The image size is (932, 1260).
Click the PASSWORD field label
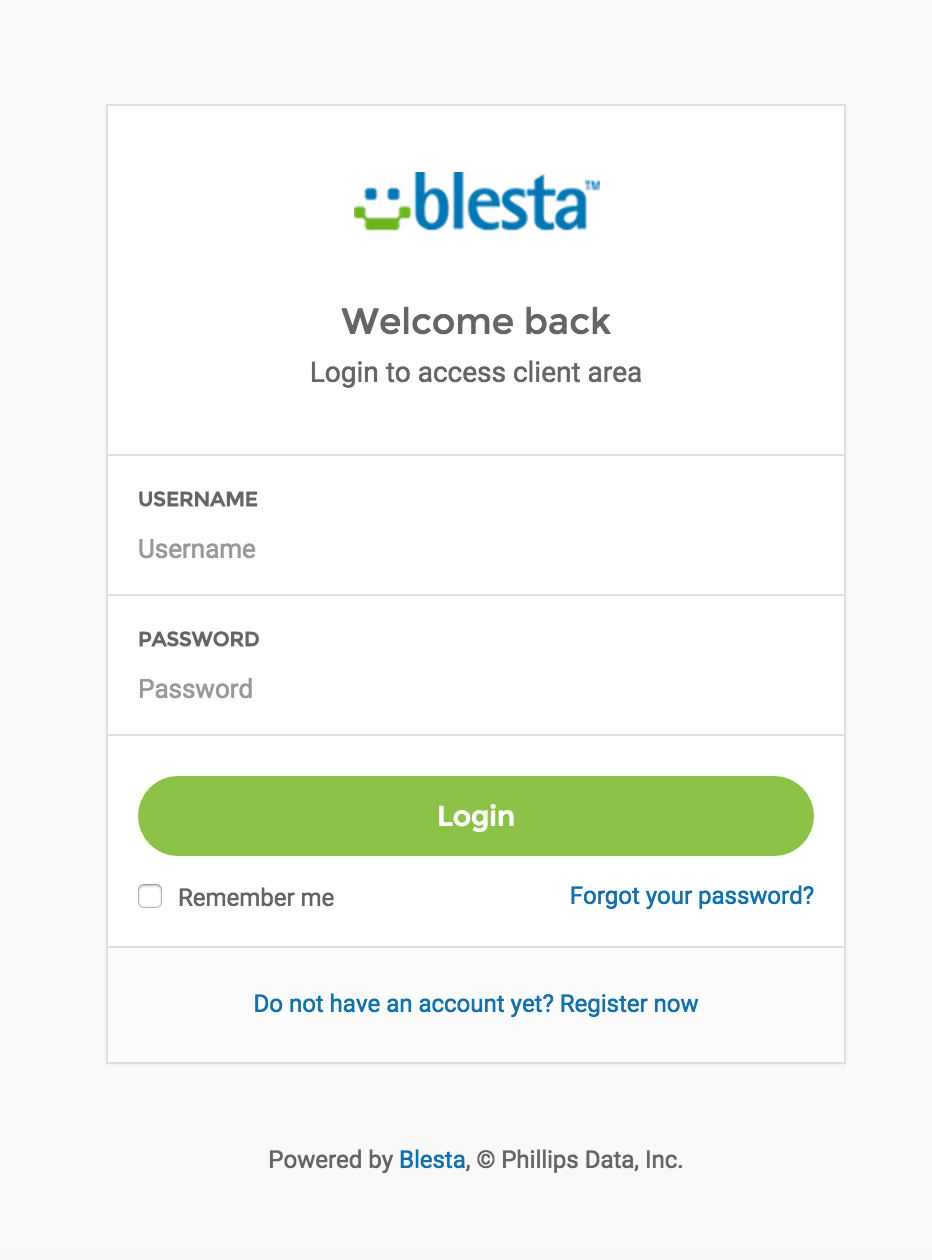tap(199, 639)
